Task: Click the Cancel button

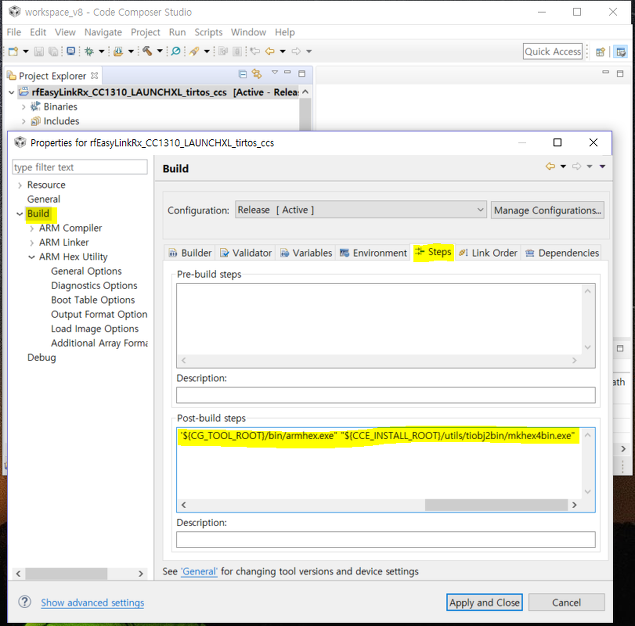Action: 566,603
